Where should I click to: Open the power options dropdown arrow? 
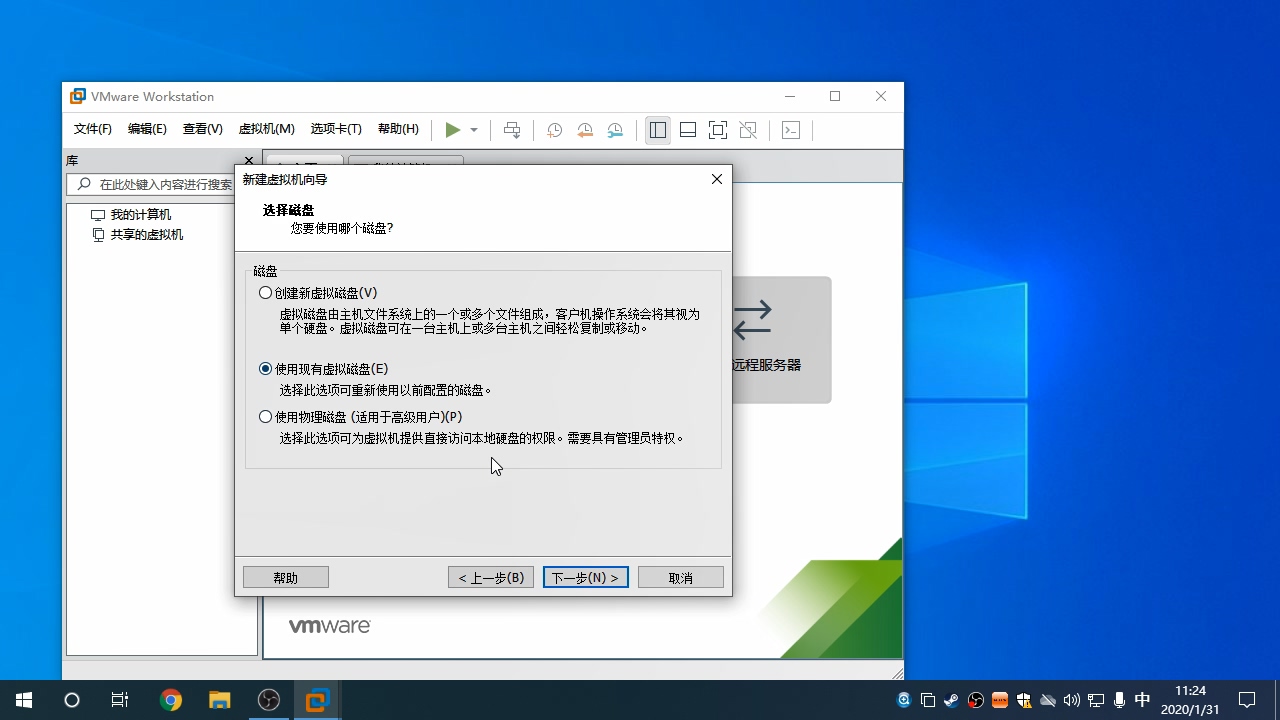click(474, 130)
